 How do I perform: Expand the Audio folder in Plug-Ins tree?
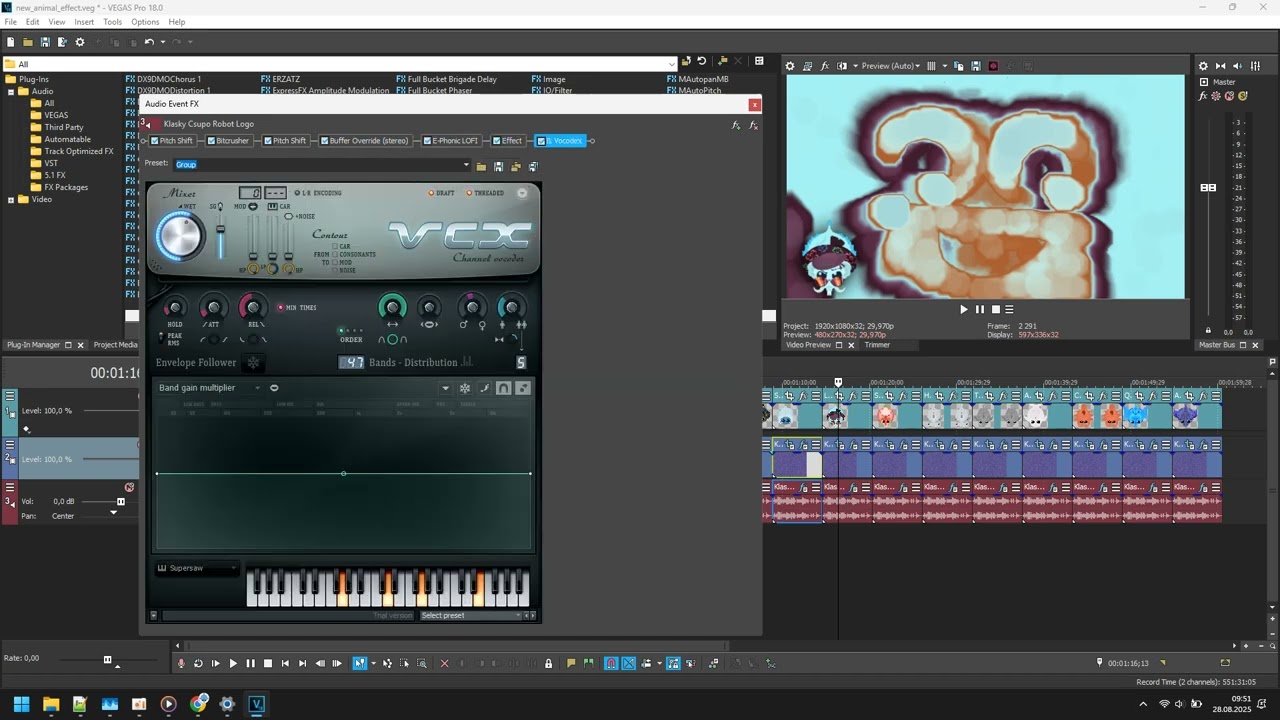click(11, 91)
